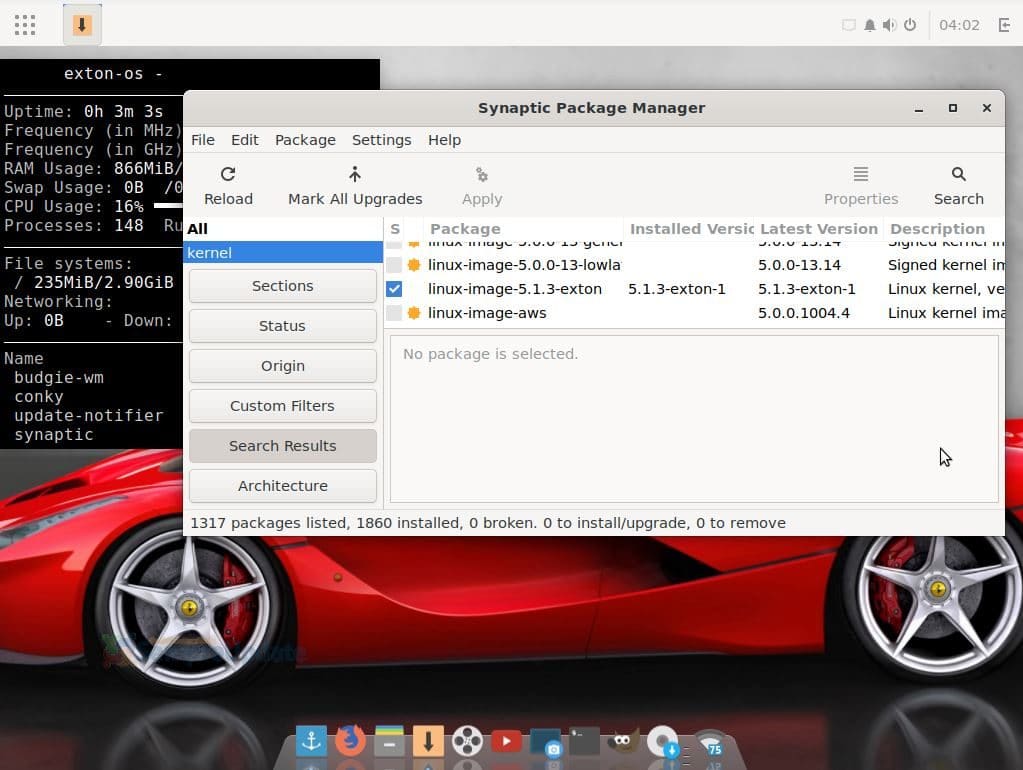The width and height of the screenshot is (1023, 770).
Task: Maximize the Synaptic Package Manager window
Action: point(953,108)
